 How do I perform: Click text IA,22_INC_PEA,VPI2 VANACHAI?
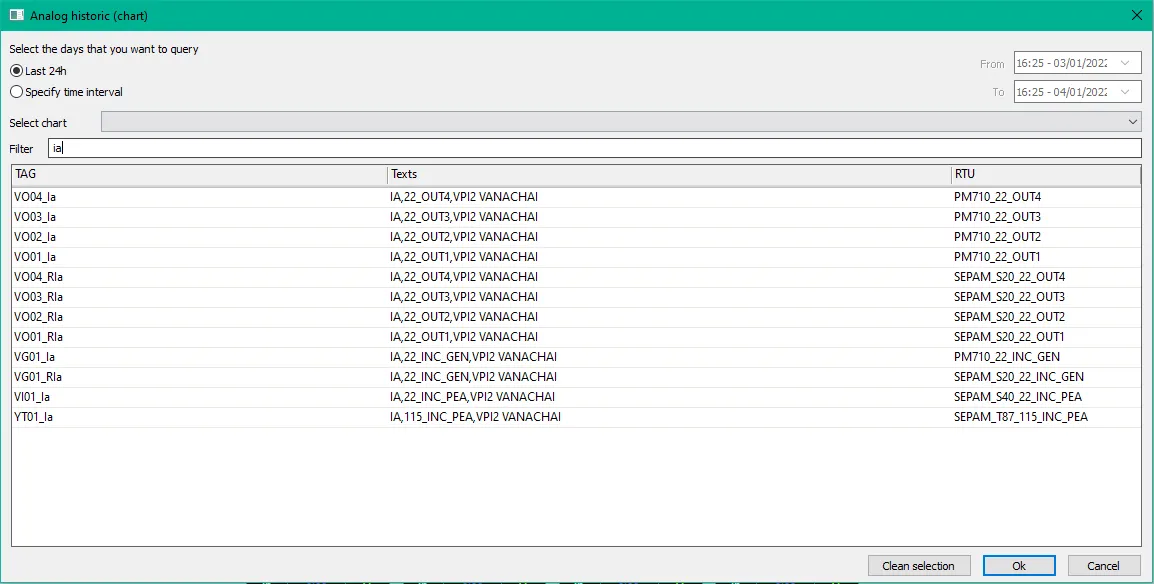click(x=472, y=396)
